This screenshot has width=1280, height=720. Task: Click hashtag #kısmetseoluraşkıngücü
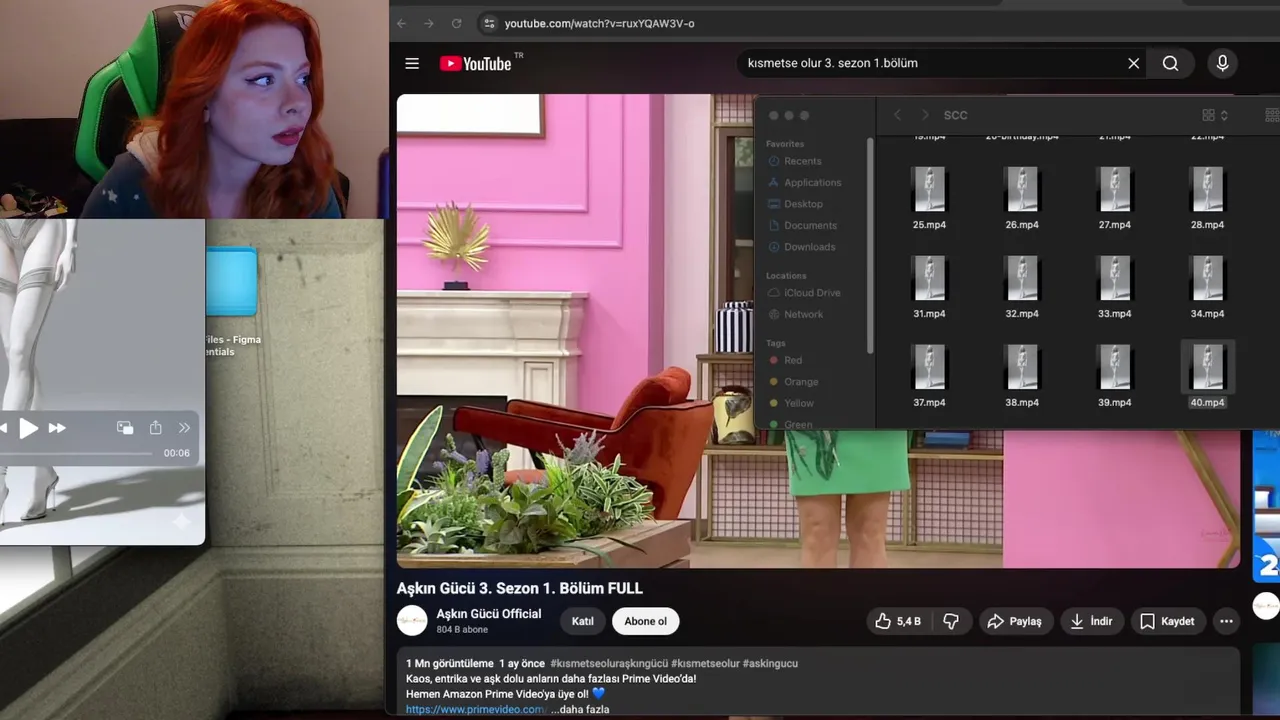(x=609, y=663)
